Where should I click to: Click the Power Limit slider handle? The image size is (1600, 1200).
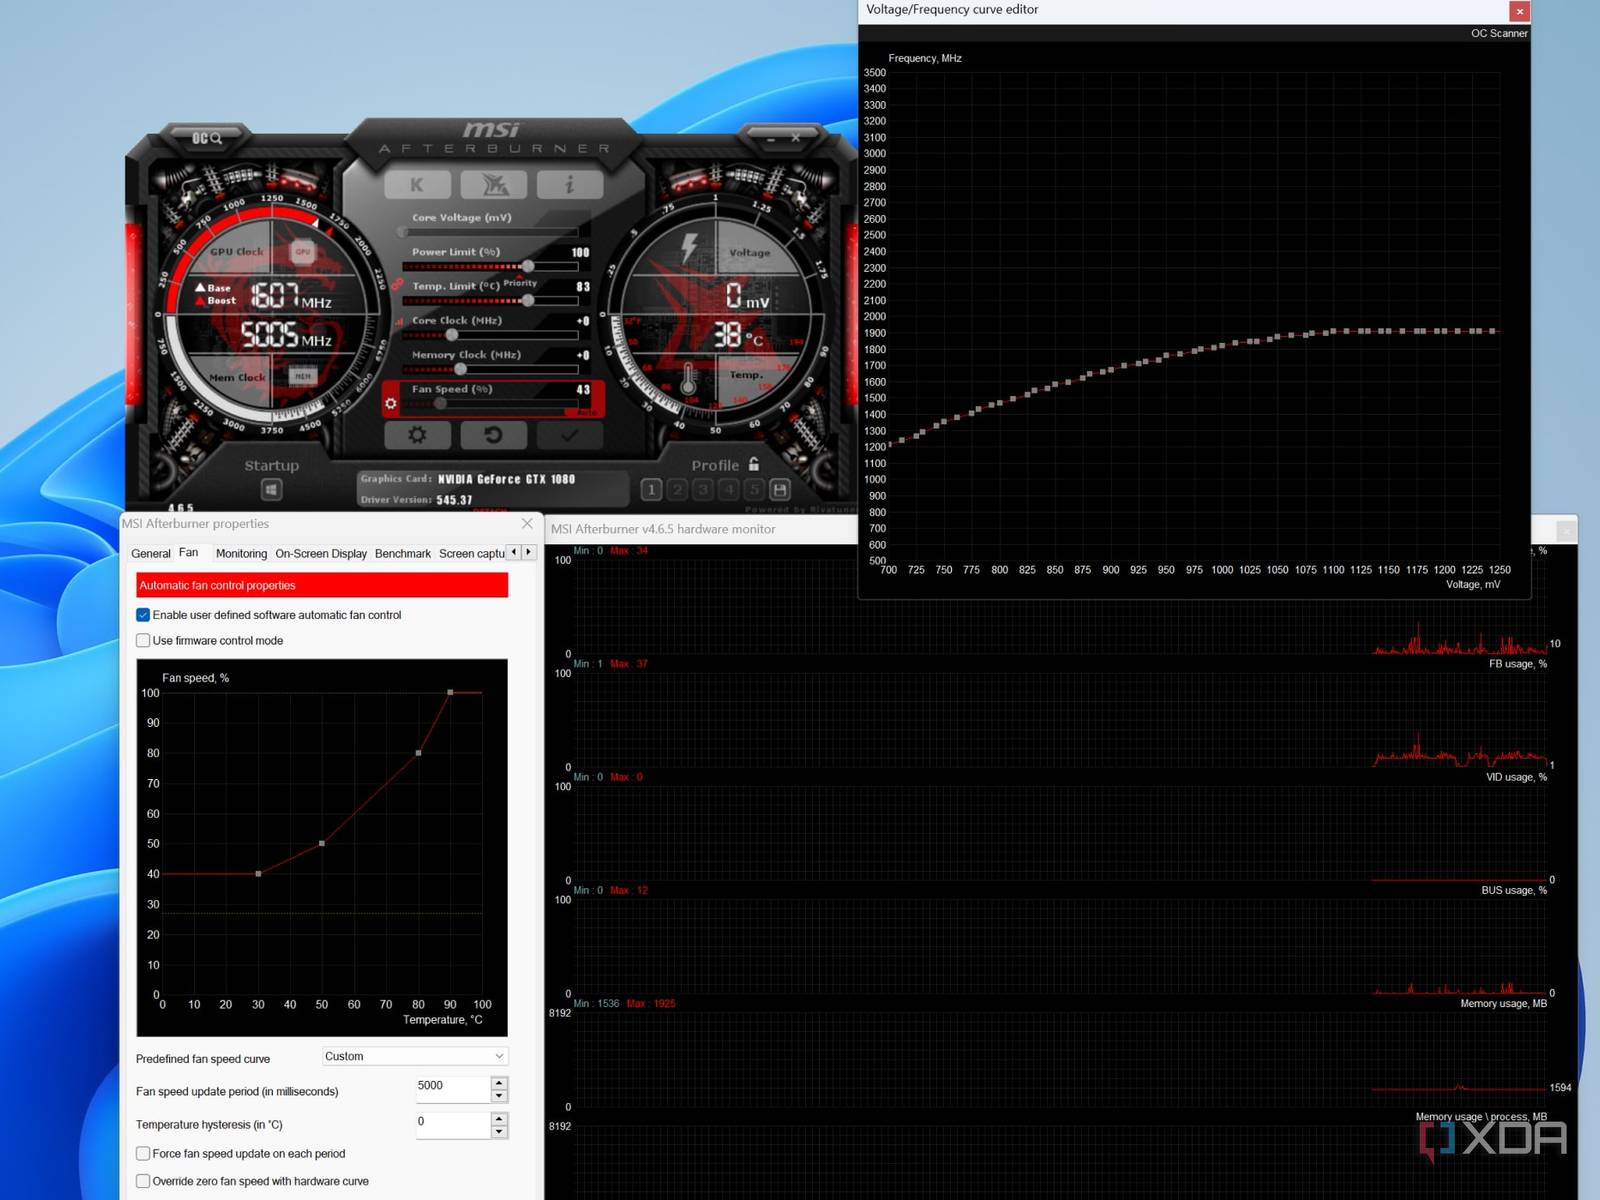click(528, 266)
